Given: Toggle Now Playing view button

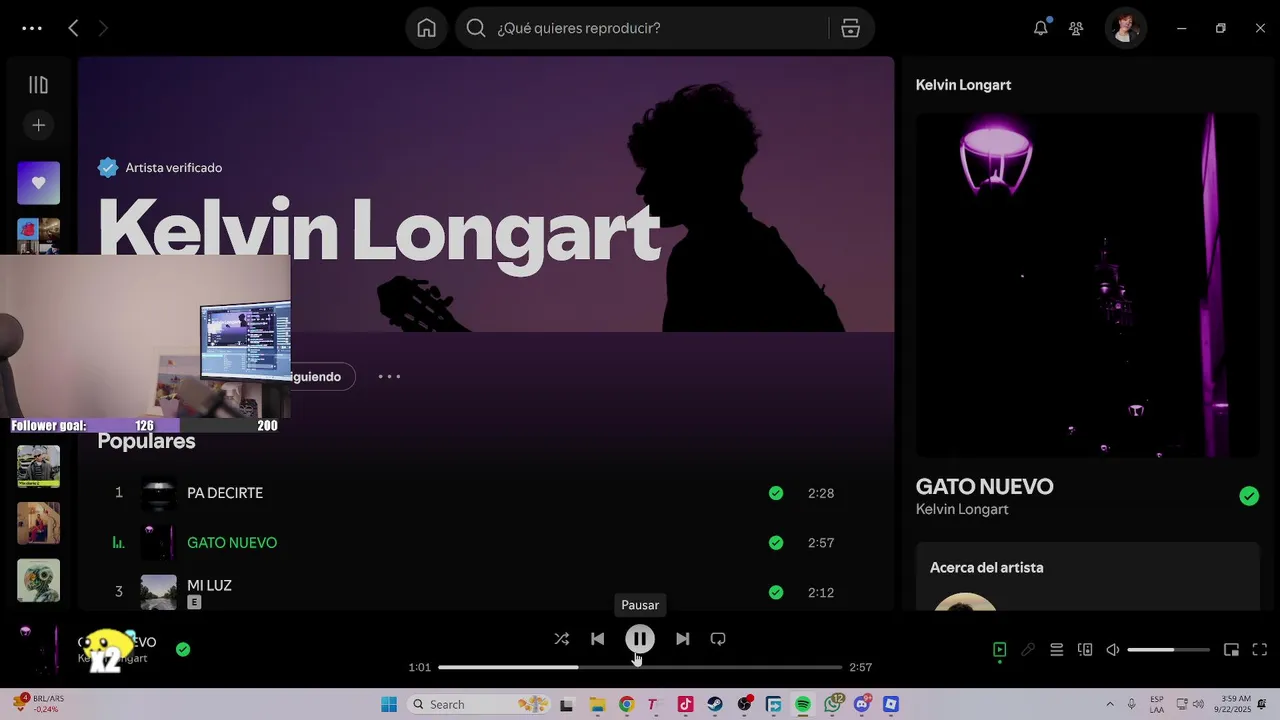Looking at the screenshot, I should point(999,650).
